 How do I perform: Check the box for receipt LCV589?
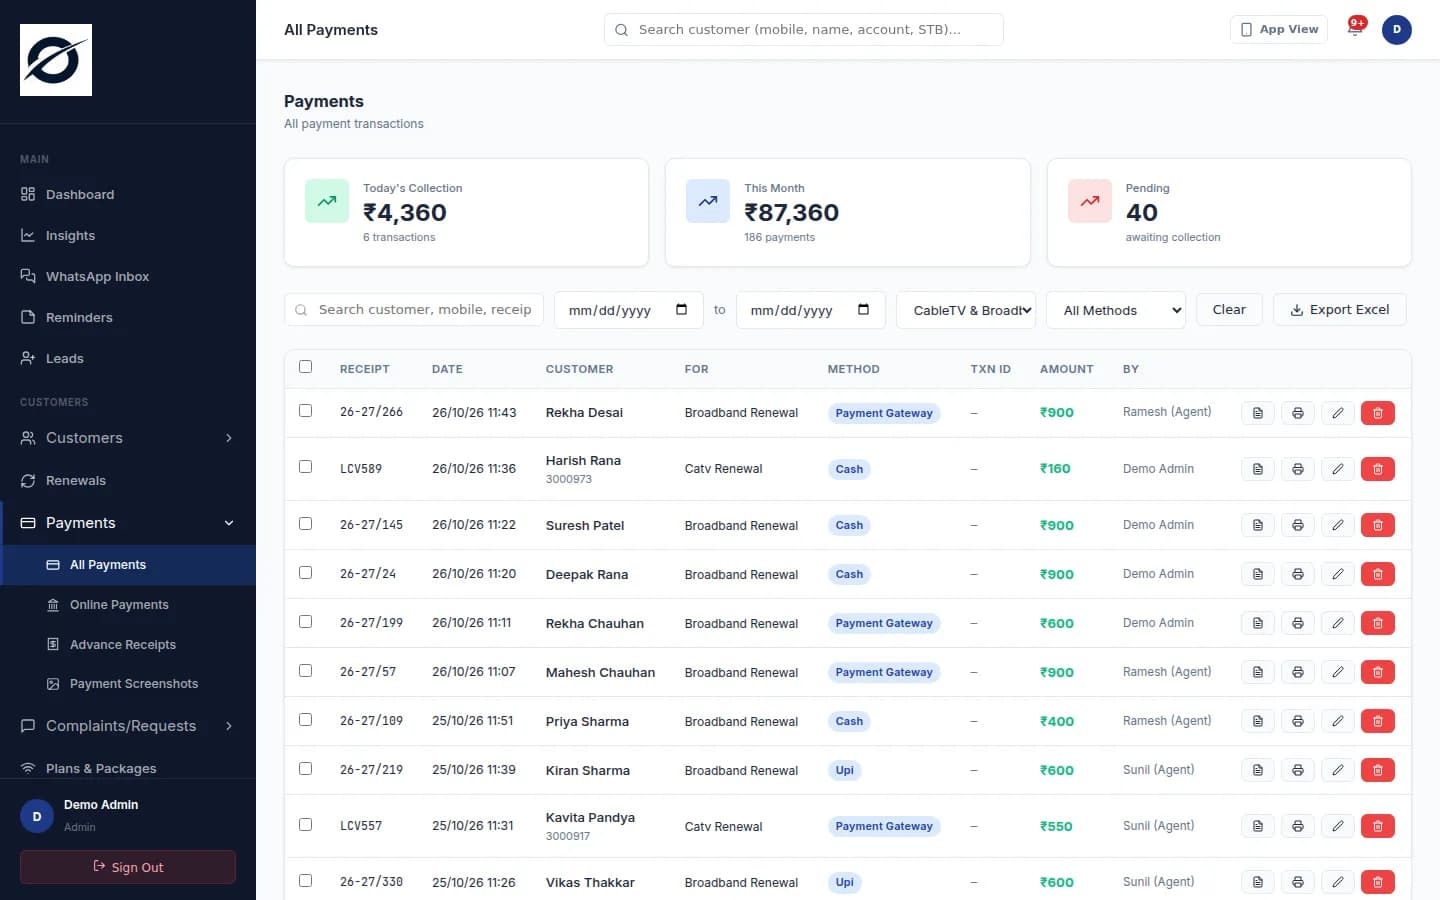tap(306, 467)
